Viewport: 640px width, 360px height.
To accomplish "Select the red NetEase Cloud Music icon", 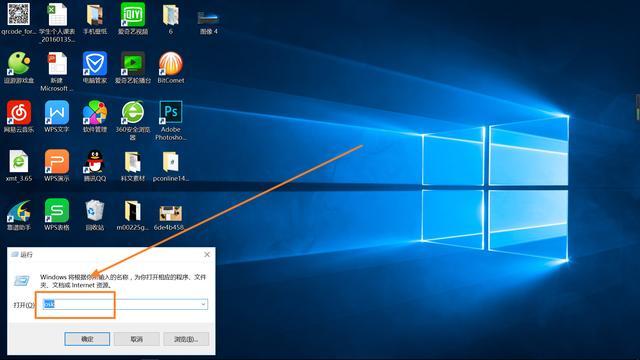I will click(x=19, y=112).
